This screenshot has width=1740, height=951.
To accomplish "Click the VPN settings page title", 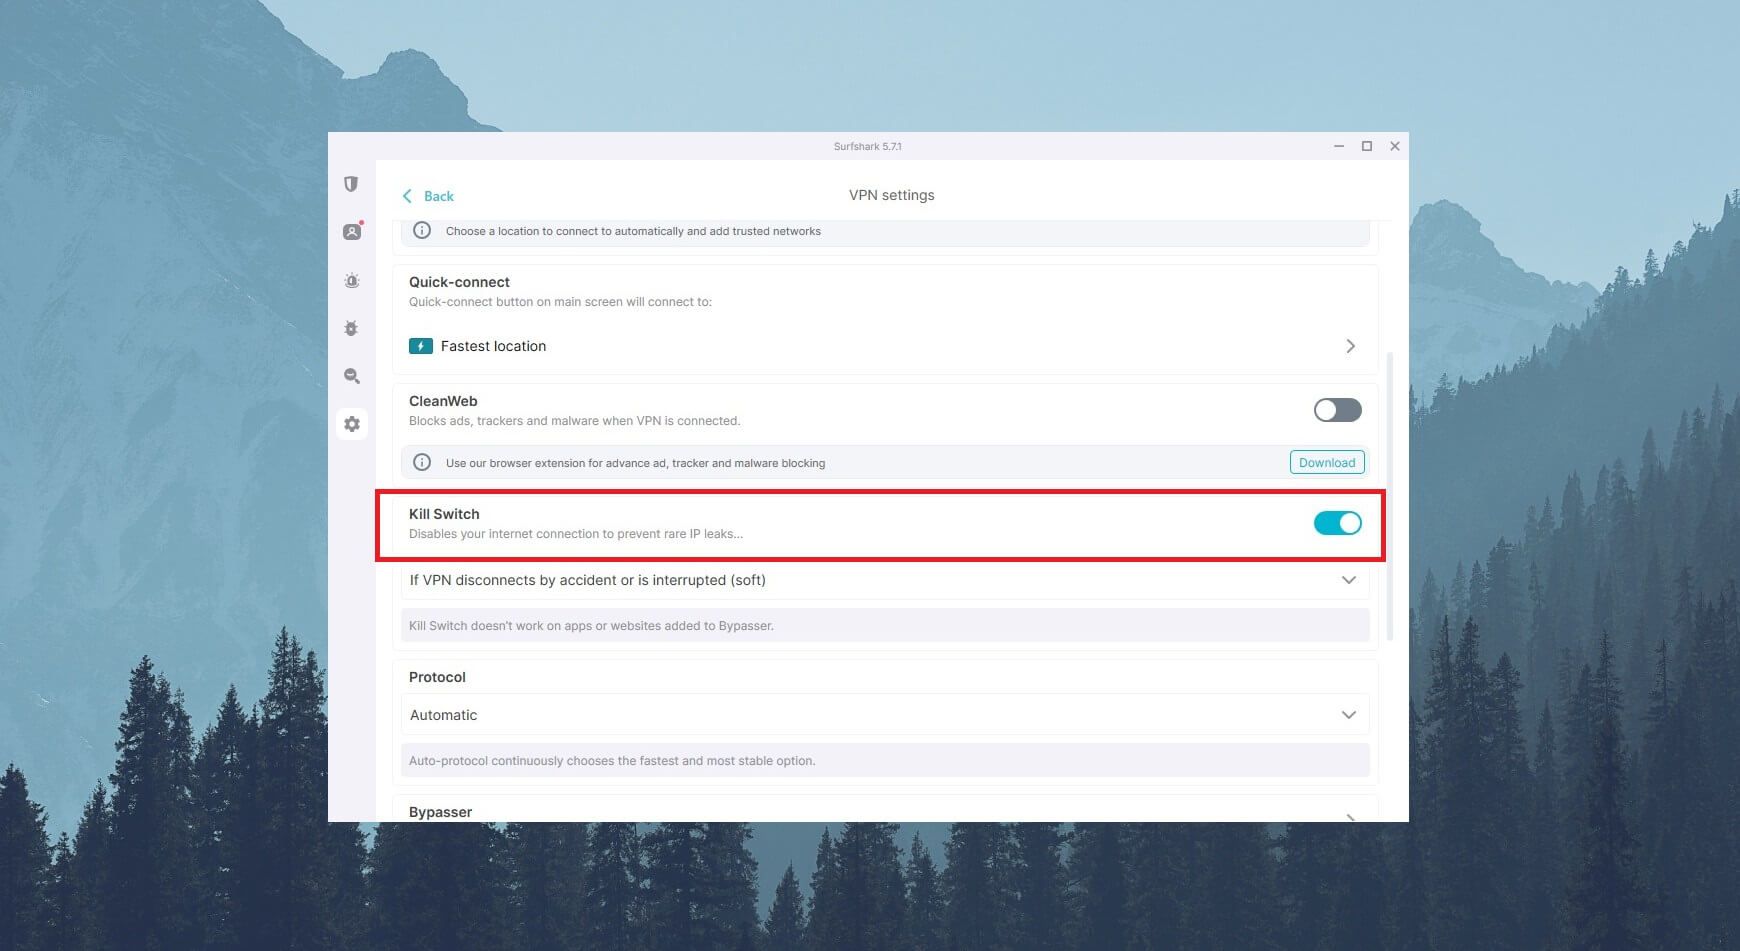I will 891,195.
